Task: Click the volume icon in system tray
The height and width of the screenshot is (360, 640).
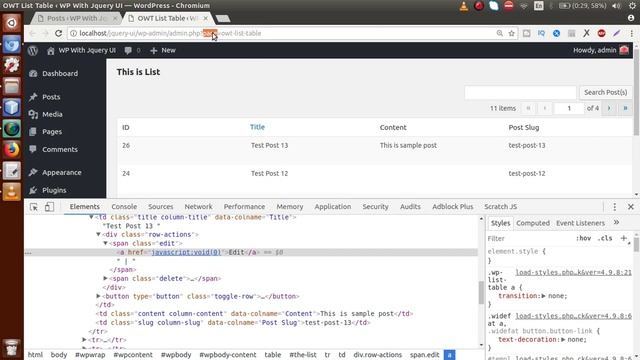Action: (616, 6)
